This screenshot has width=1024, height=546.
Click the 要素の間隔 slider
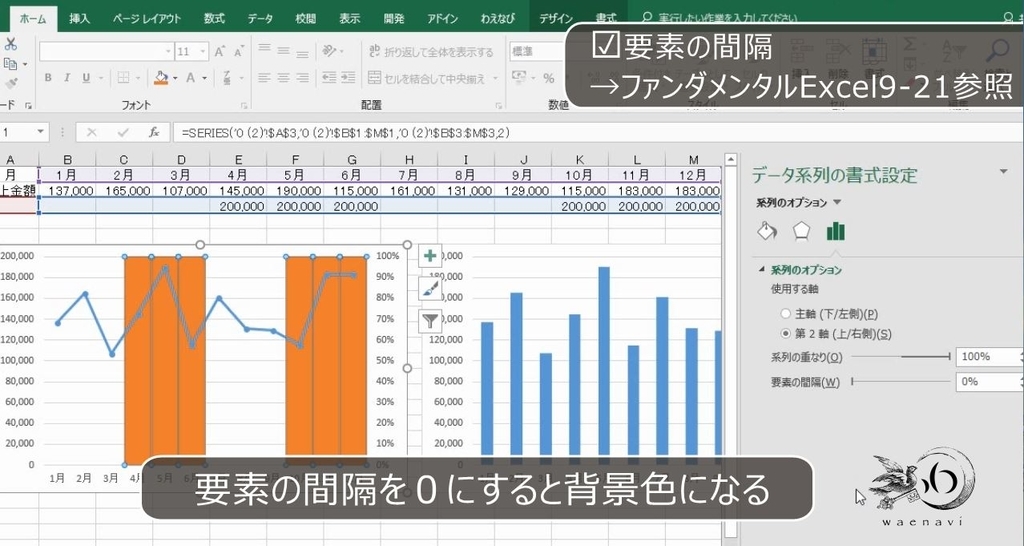click(901, 381)
